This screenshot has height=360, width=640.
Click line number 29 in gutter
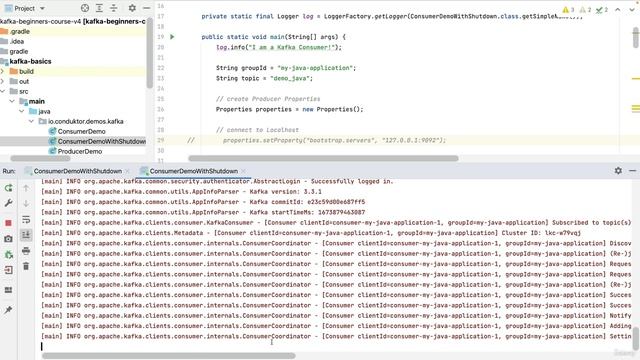click(161, 140)
